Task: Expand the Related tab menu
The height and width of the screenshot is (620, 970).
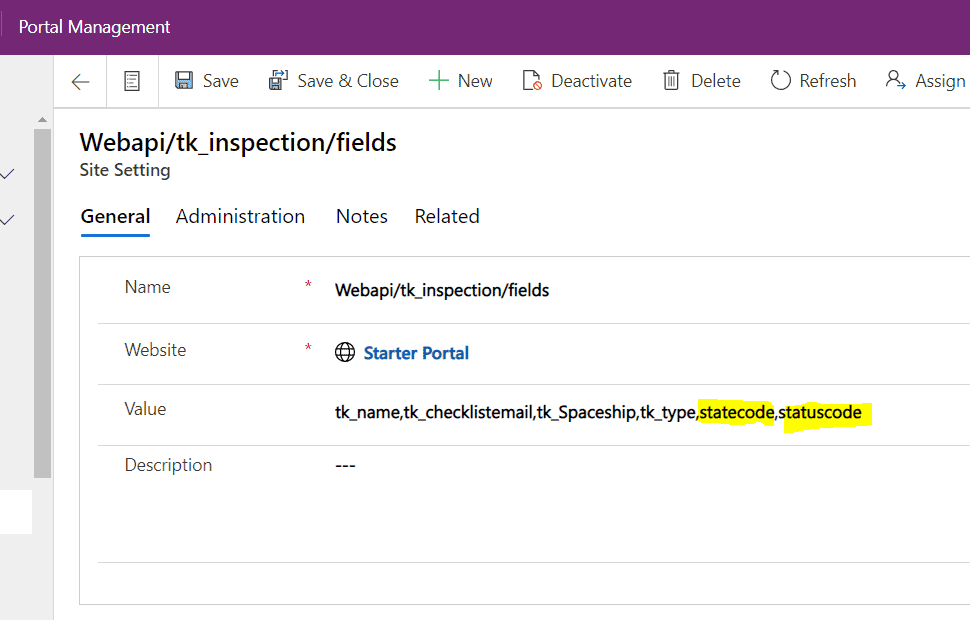Action: tap(447, 217)
